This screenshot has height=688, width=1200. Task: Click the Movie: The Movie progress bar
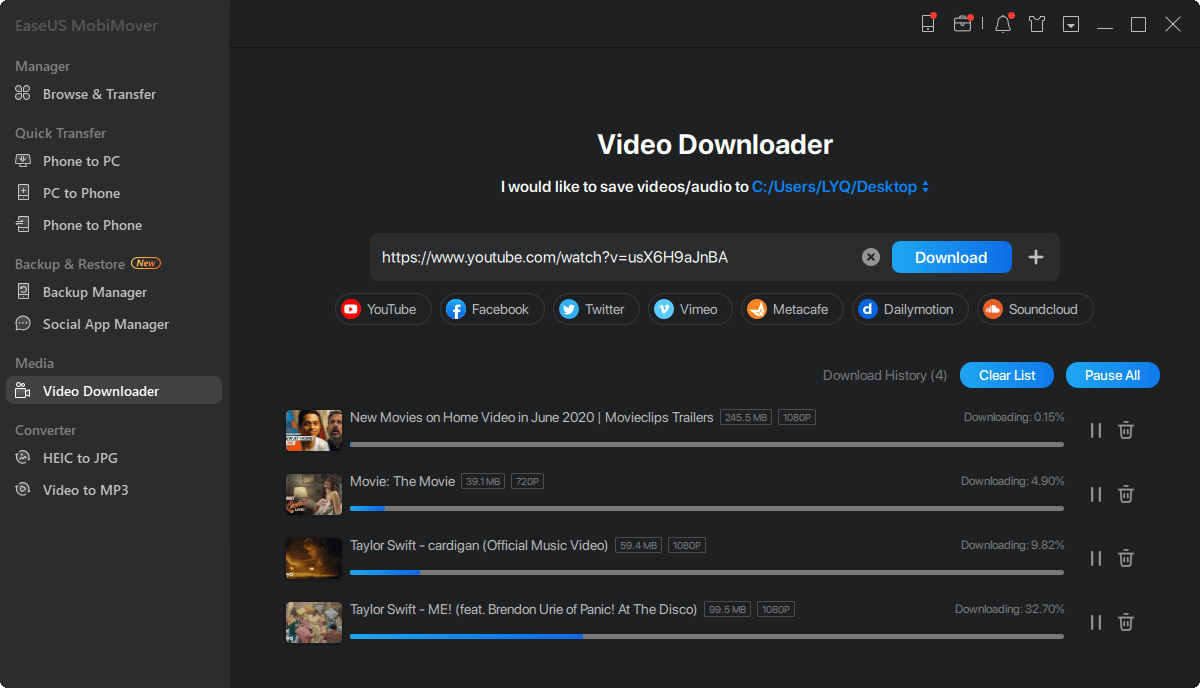(x=707, y=508)
